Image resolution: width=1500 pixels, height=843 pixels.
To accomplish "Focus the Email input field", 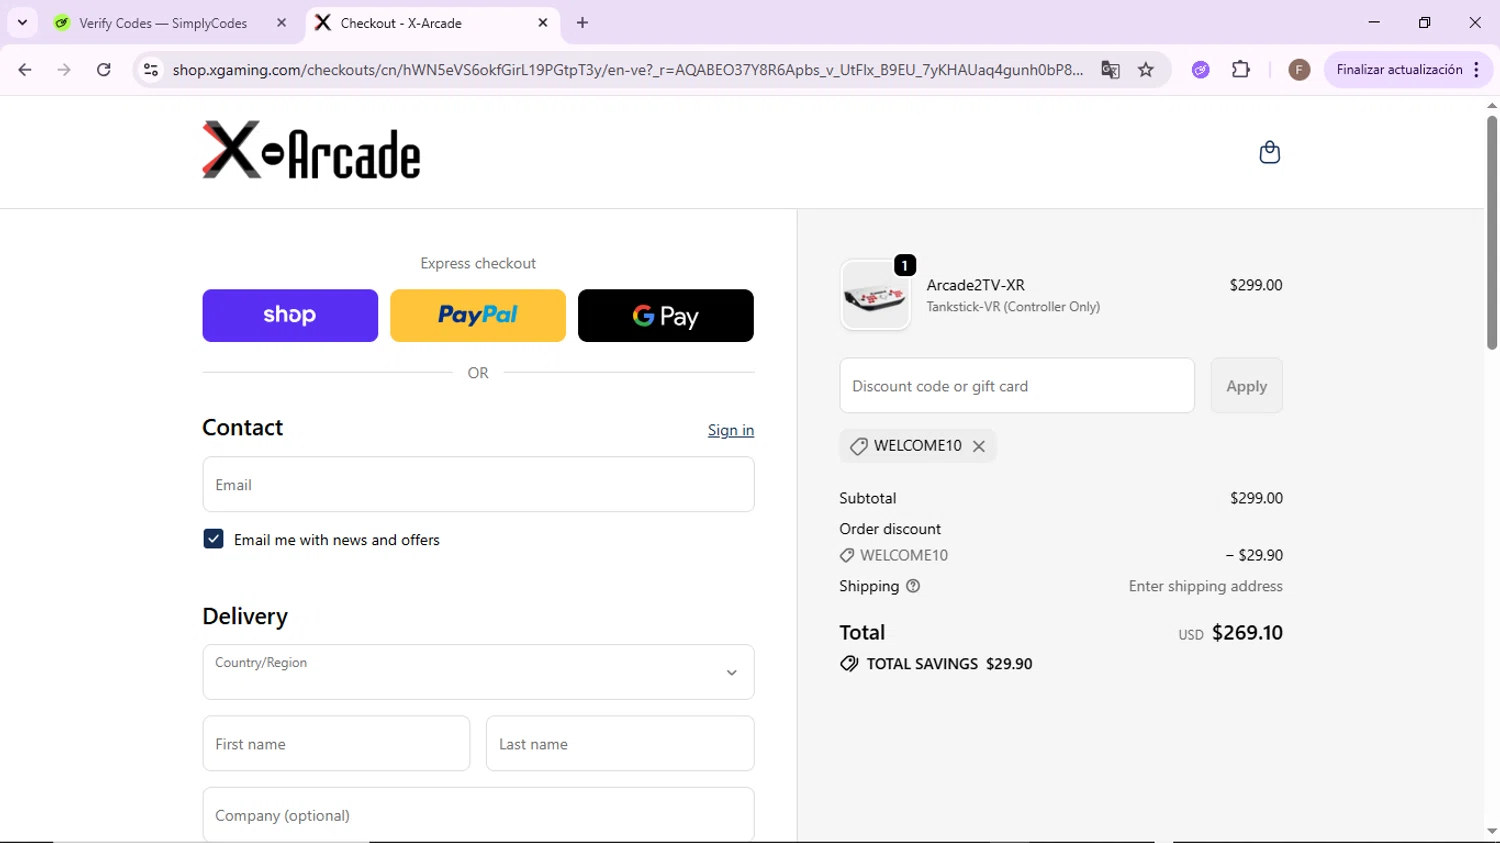I will point(478,485).
